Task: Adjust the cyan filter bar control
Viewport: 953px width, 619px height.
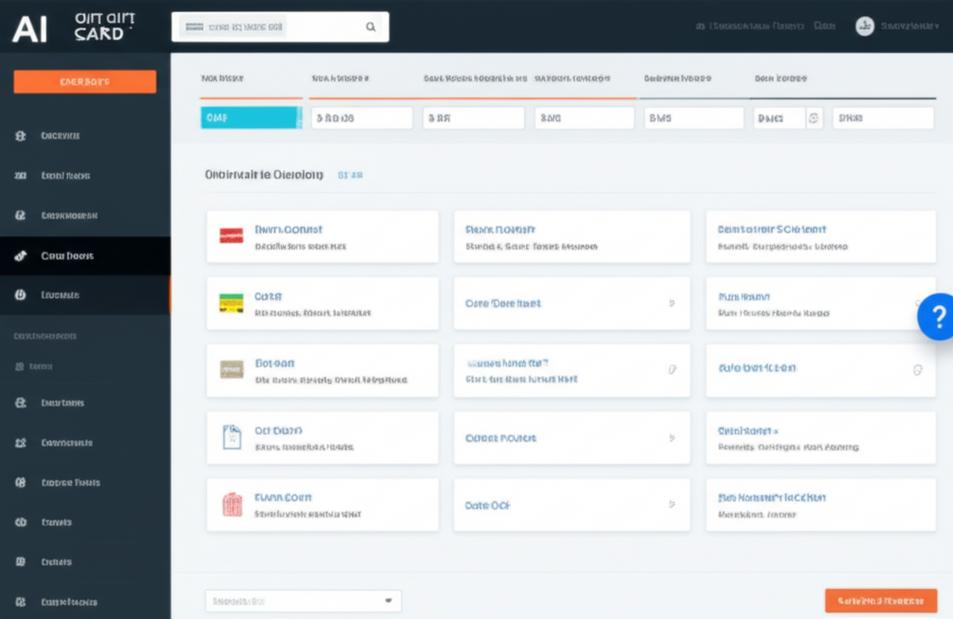Action: pos(250,116)
